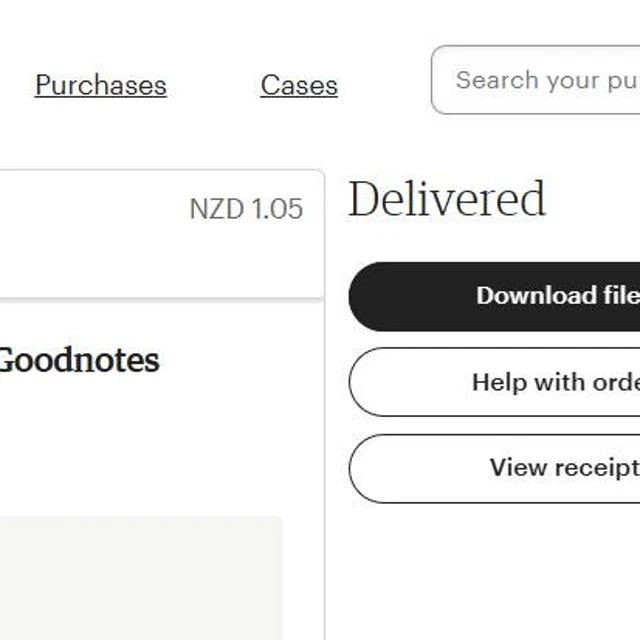Go to Purchases via underlined link

pos(101,85)
